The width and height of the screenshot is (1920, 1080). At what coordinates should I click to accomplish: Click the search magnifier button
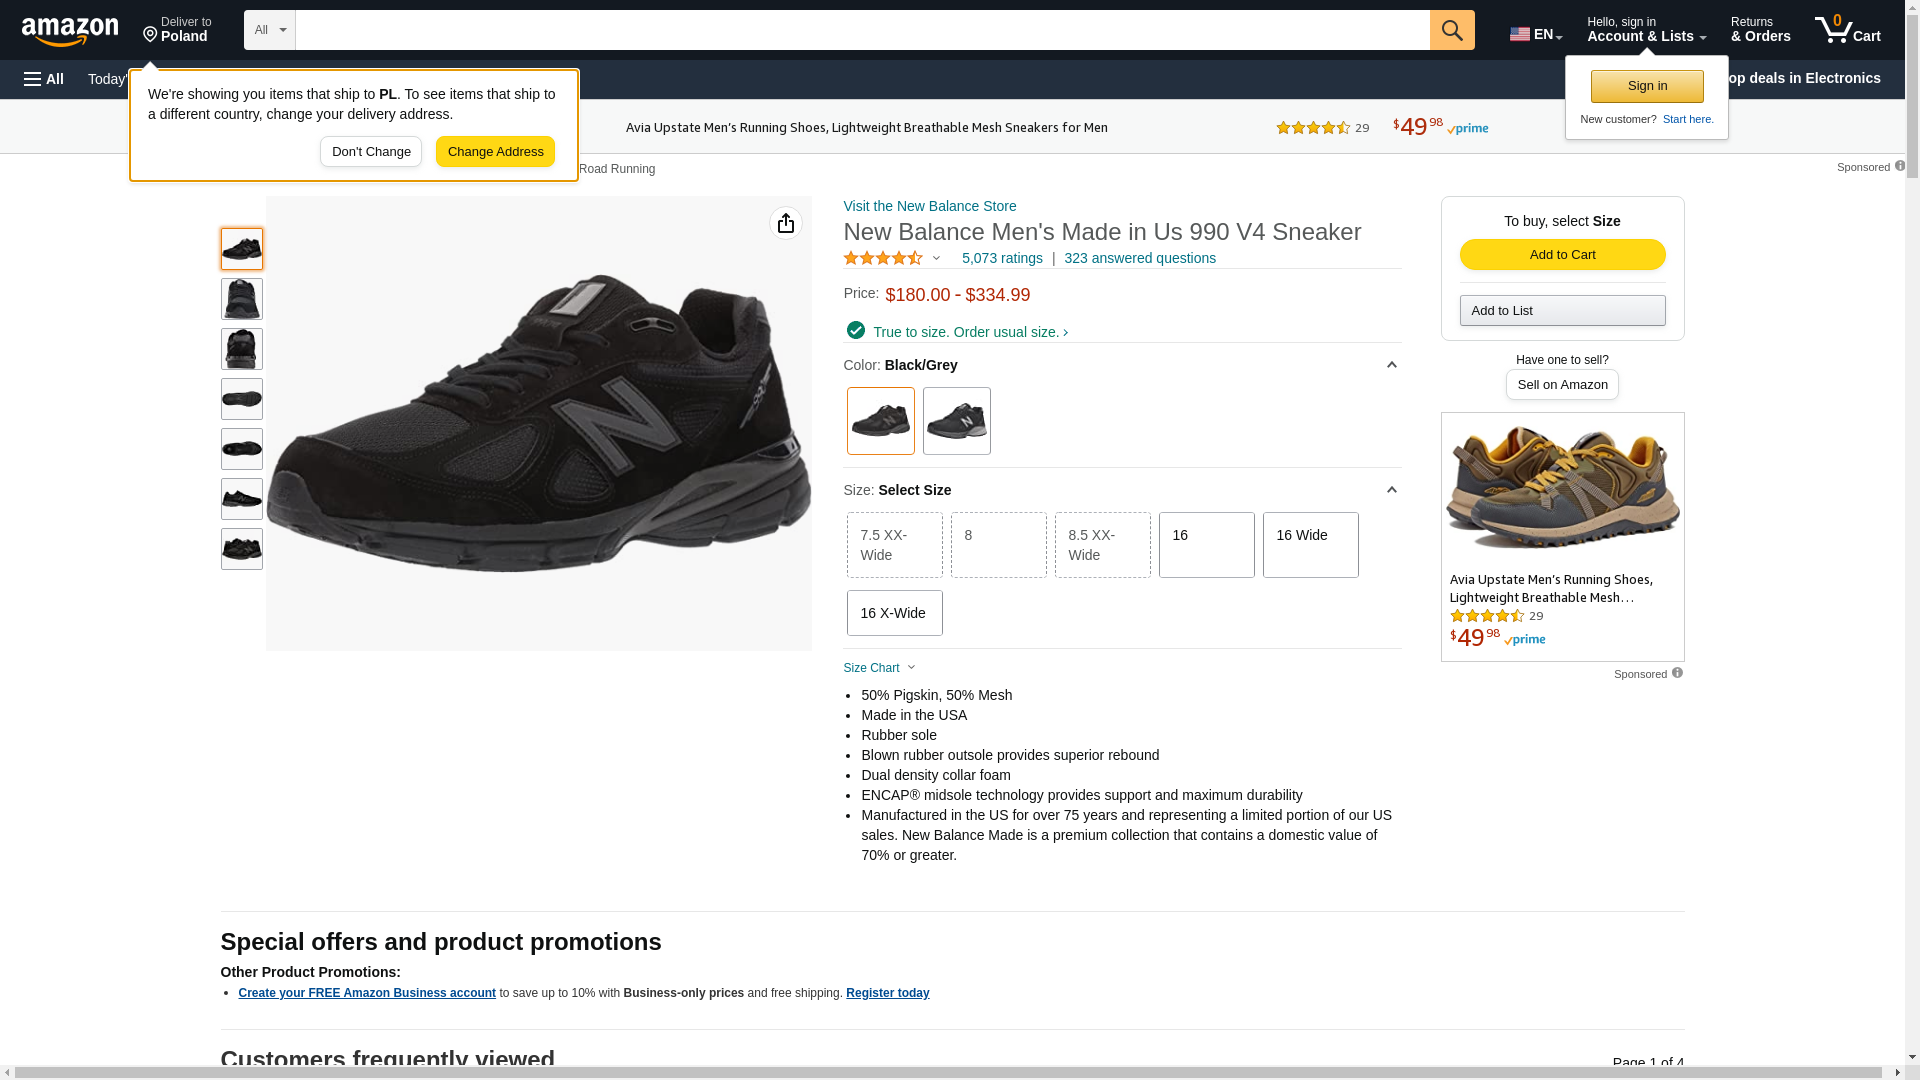1452,30
